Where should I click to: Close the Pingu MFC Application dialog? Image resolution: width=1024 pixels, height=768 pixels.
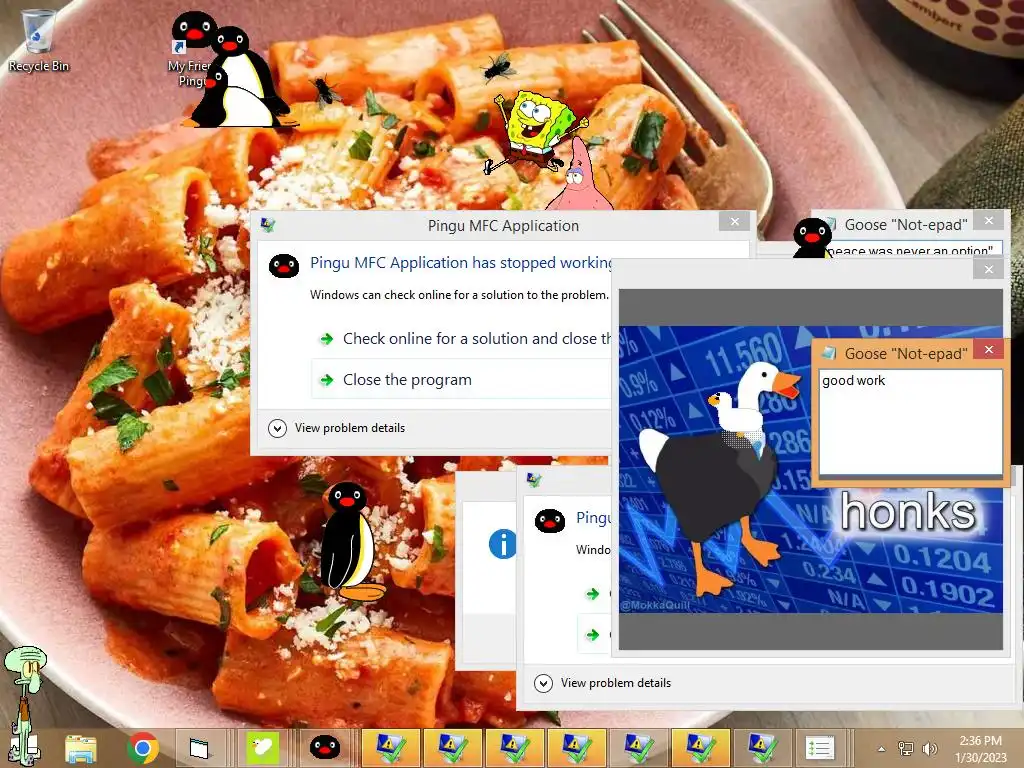(735, 221)
